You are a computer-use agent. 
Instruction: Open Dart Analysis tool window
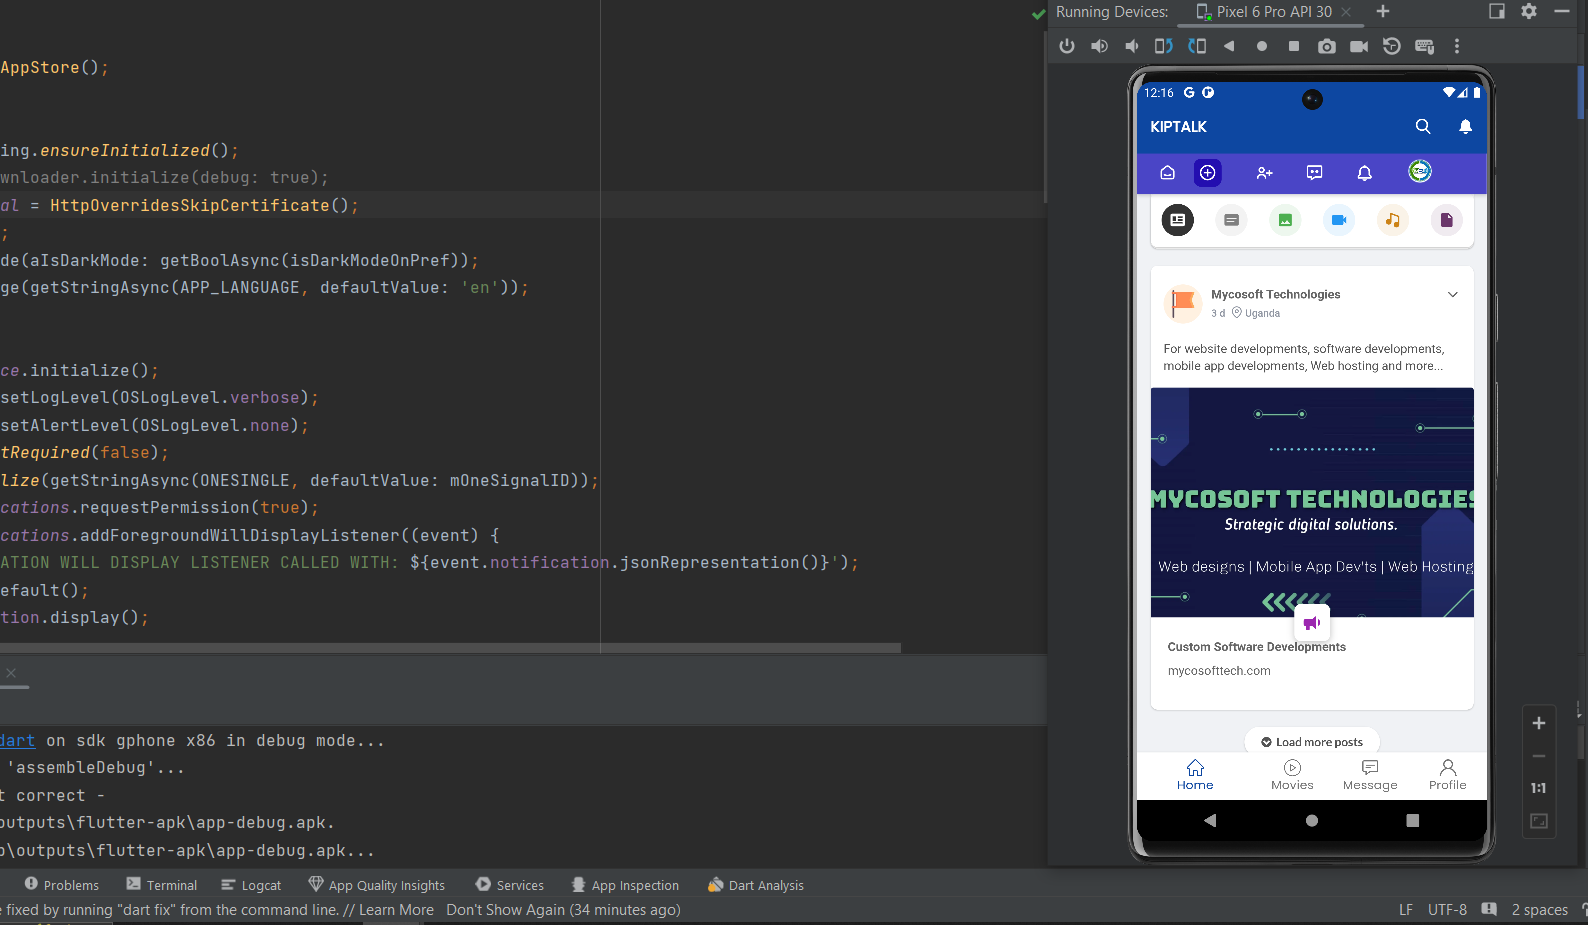tap(756, 885)
